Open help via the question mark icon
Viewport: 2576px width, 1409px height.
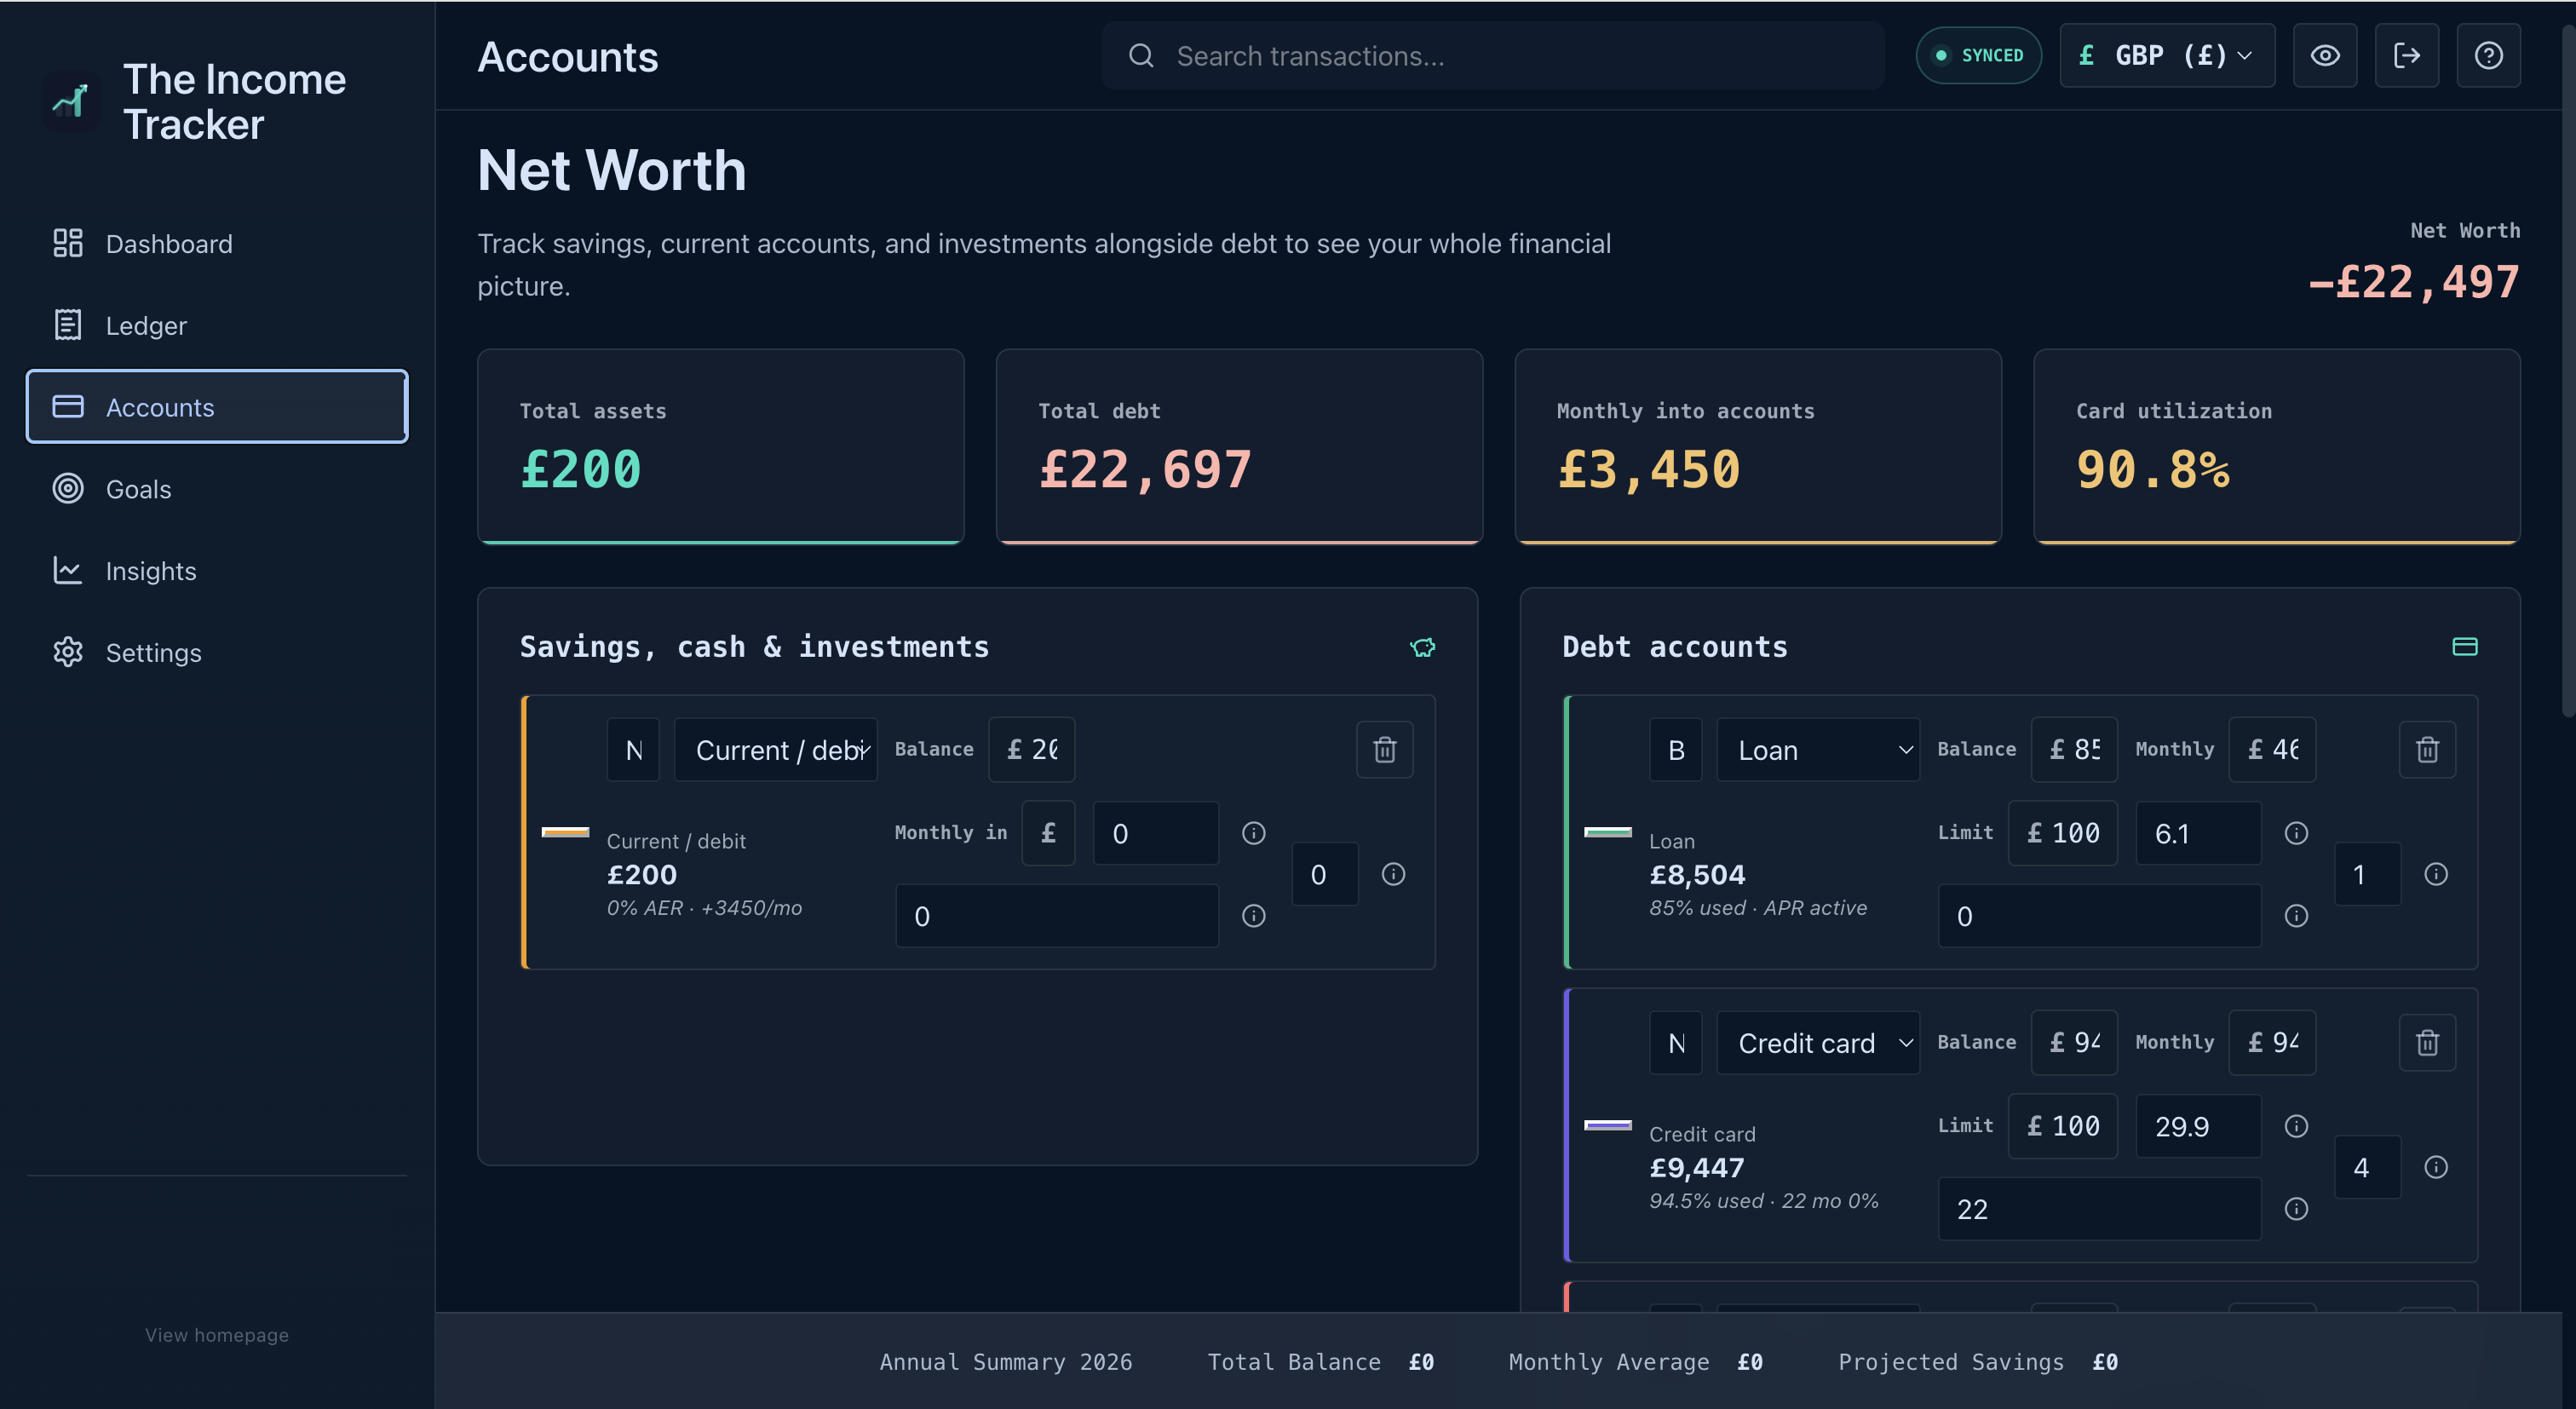pyautogui.click(x=2489, y=55)
